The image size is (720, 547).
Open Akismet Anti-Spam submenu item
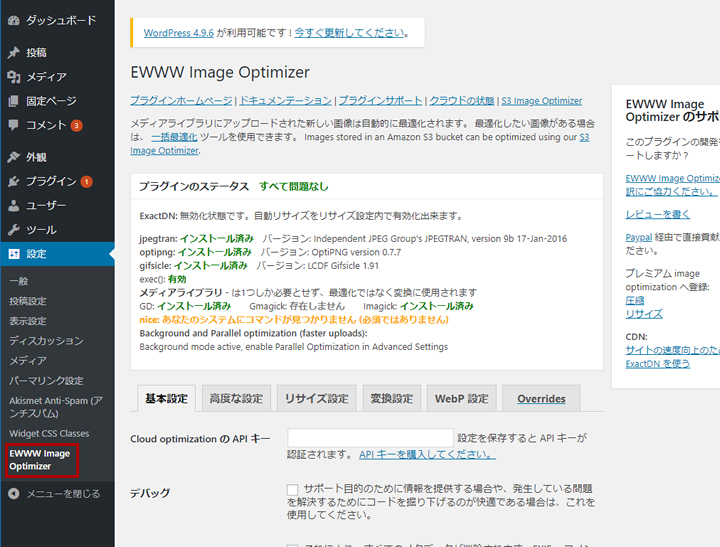(56, 407)
